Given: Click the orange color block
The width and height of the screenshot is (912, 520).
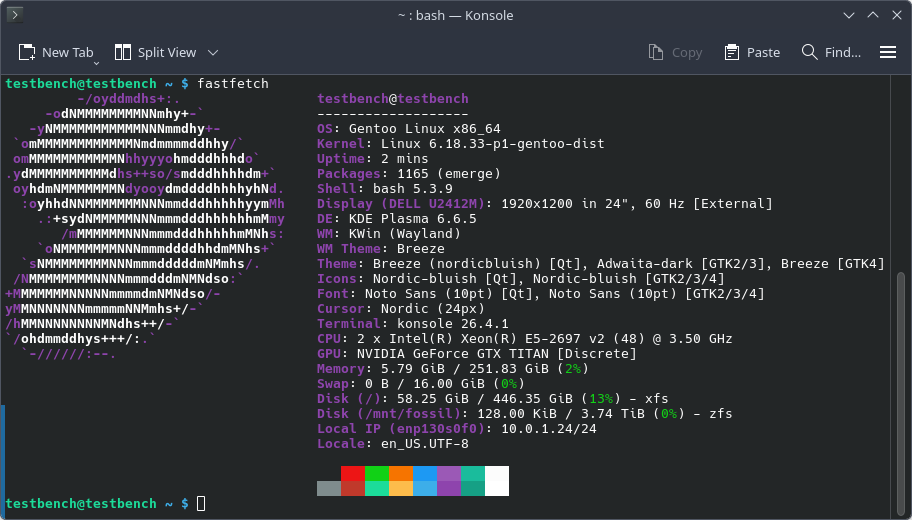Looking at the screenshot, I should tap(401, 473).
